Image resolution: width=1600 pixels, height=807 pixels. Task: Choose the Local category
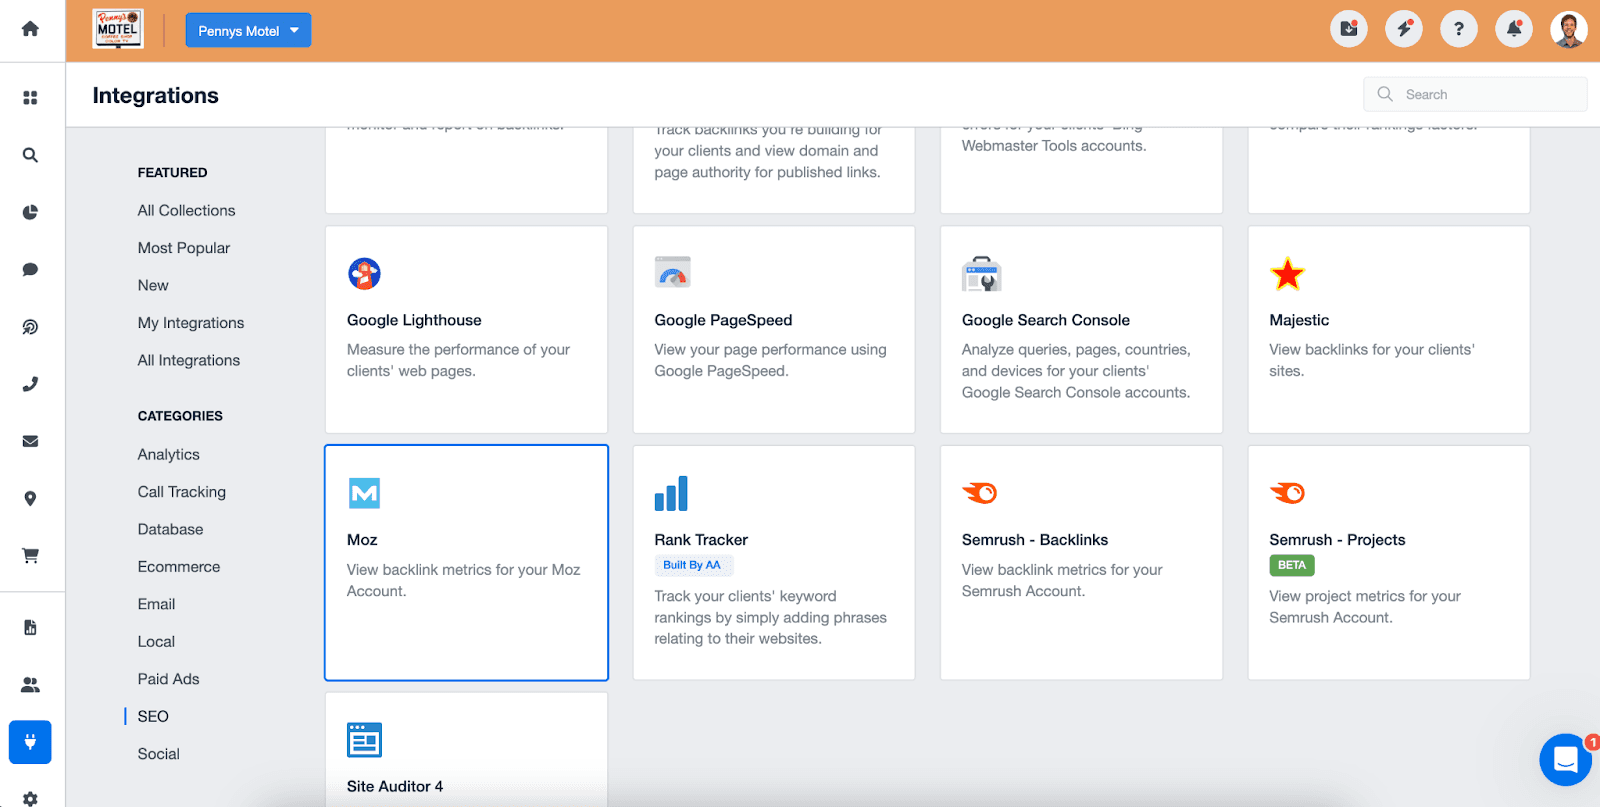point(156,641)
